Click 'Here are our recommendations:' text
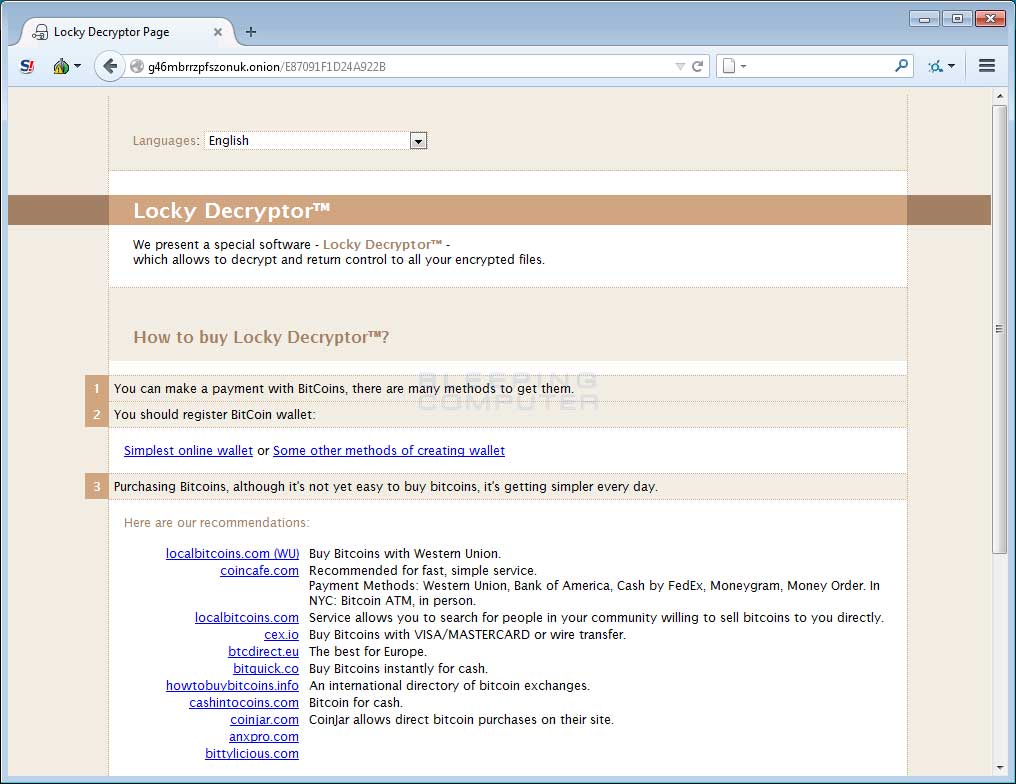Viewport: 1016px width, 784px height. click(x=216, y=522)
